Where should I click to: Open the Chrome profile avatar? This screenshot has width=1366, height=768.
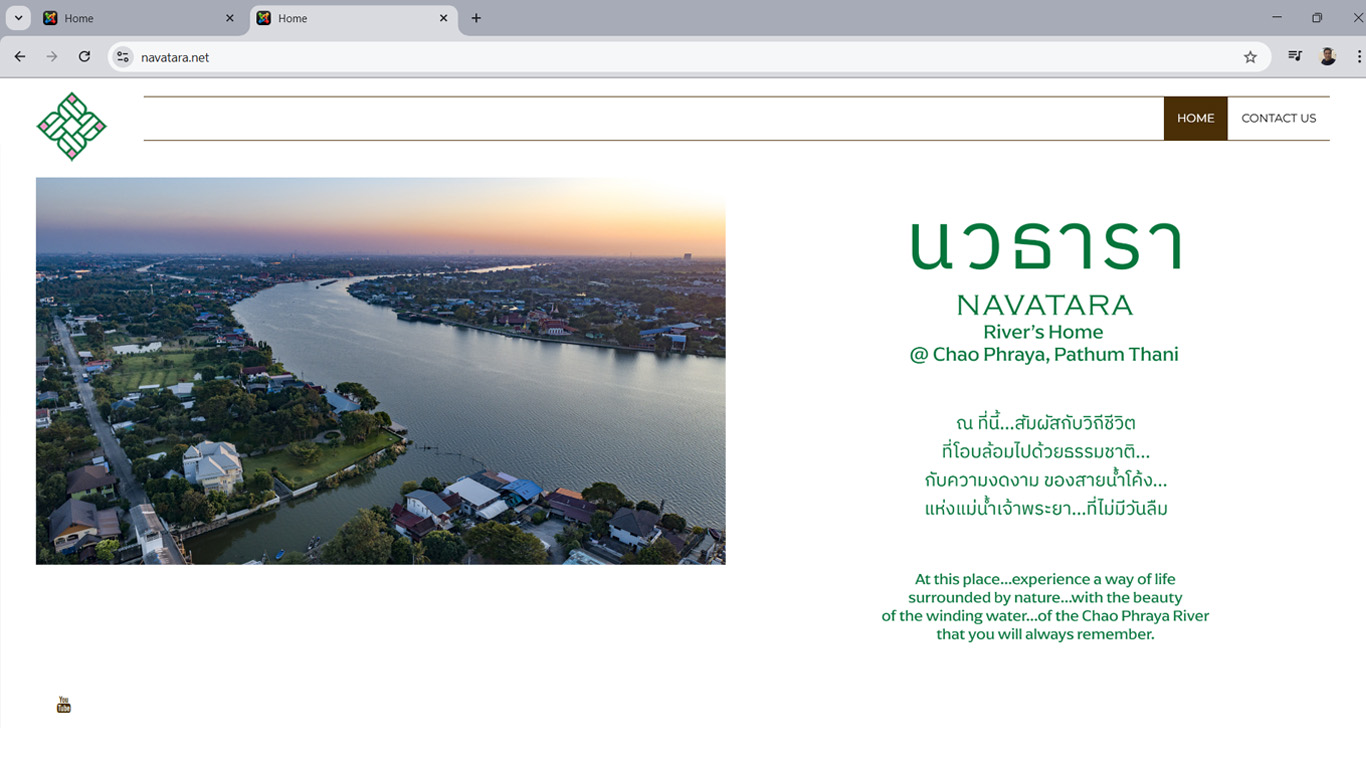1328,57
